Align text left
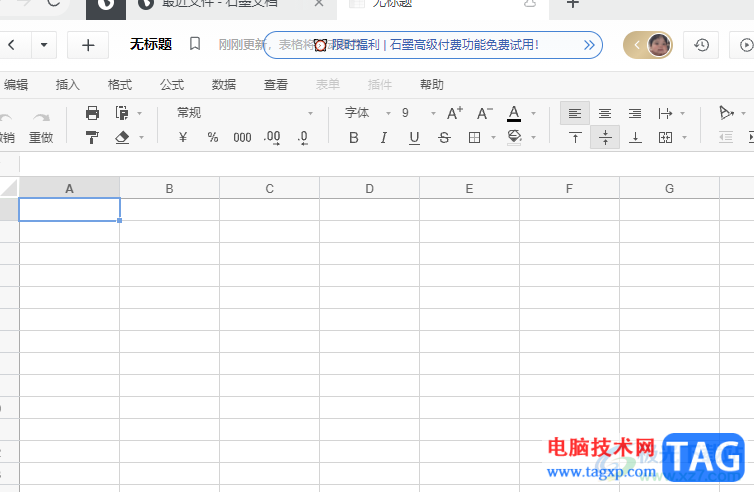This screenshot has width=754, height=492. 575,114
